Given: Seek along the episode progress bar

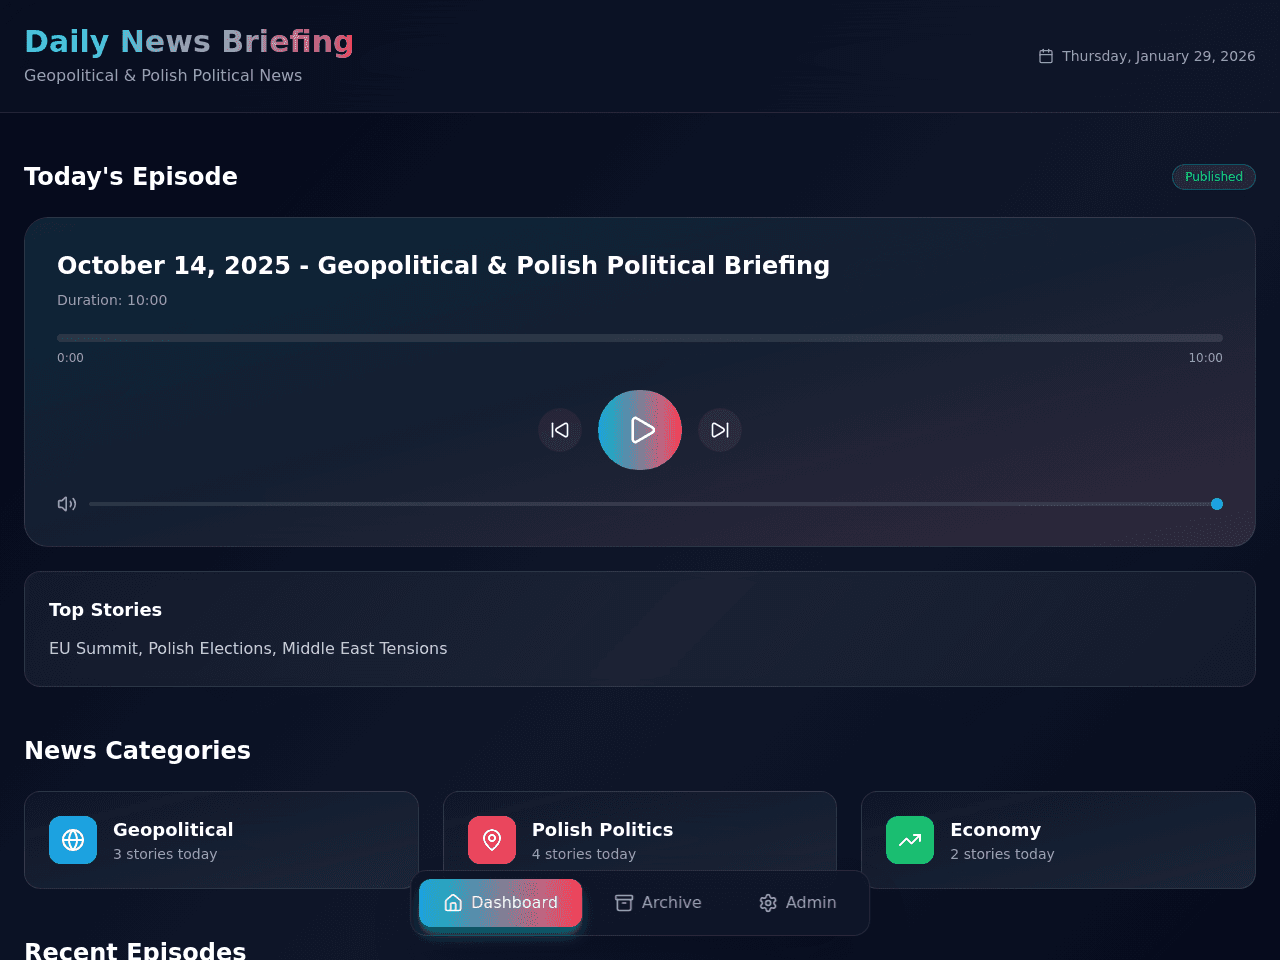Looking at the screenshot, I should pos(640,338).
